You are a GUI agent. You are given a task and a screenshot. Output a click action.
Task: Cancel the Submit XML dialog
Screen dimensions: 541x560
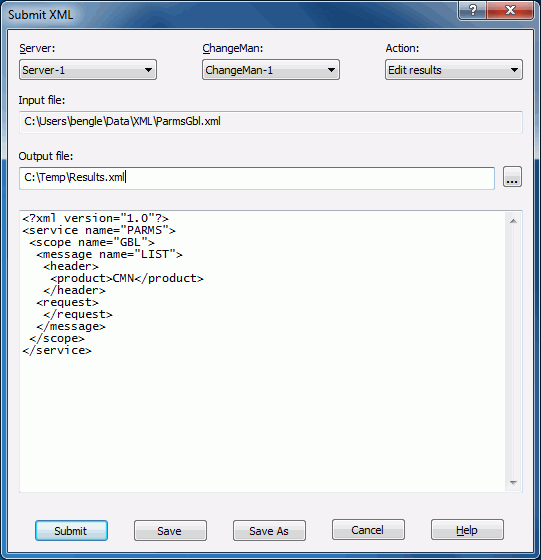coord(368,530)
